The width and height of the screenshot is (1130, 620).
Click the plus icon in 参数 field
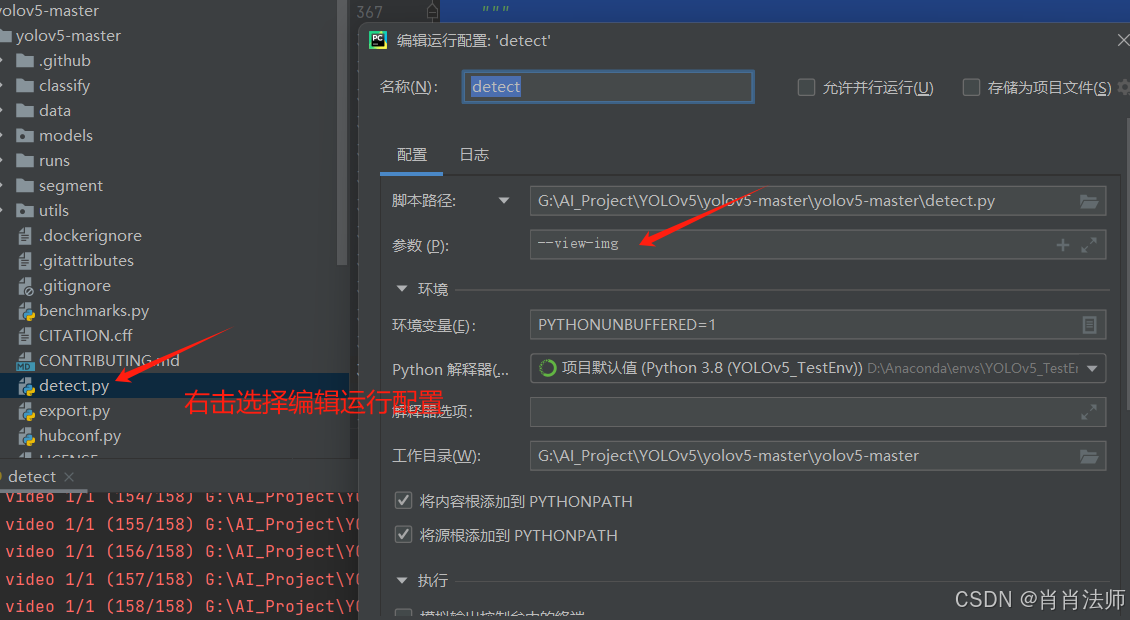(1062, 243)
